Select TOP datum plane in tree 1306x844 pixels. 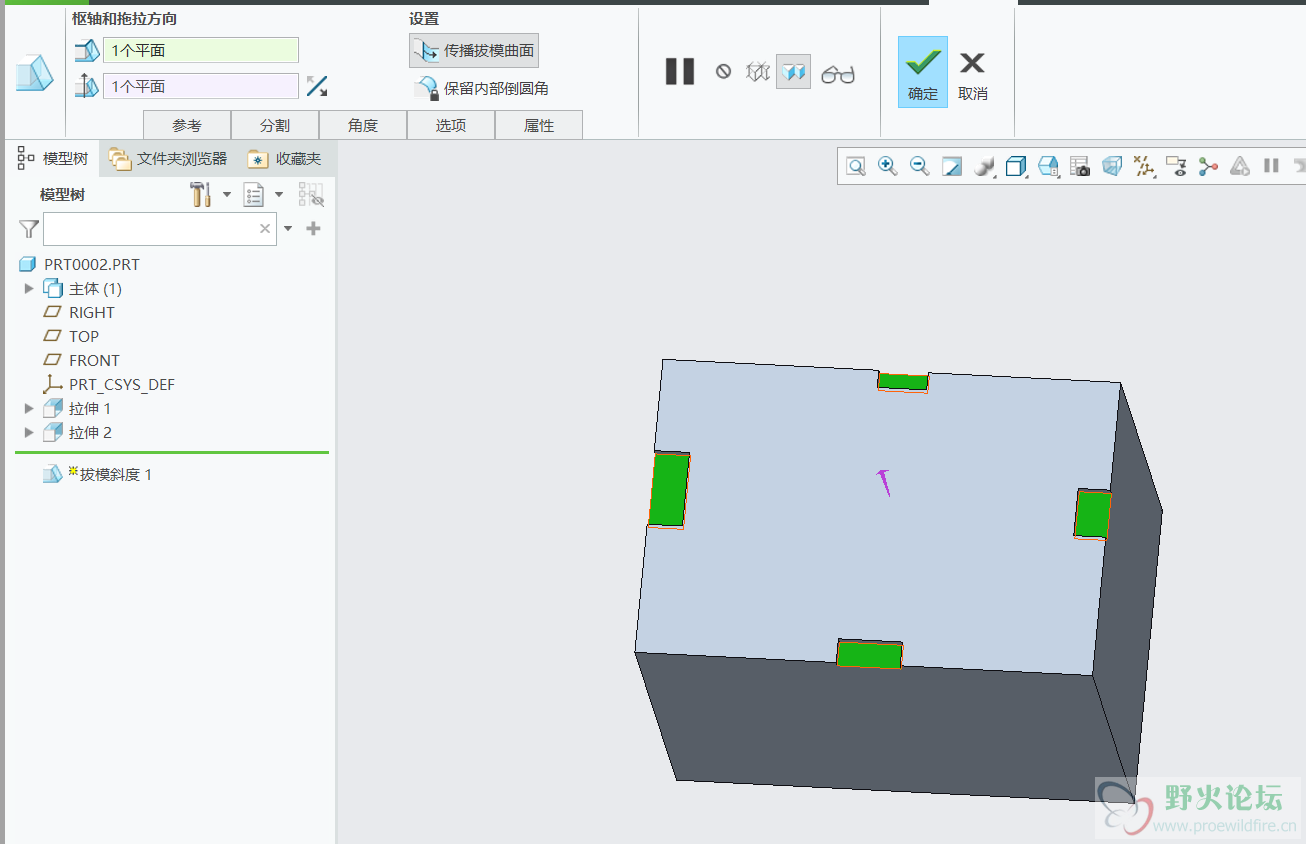pos(84,336)
